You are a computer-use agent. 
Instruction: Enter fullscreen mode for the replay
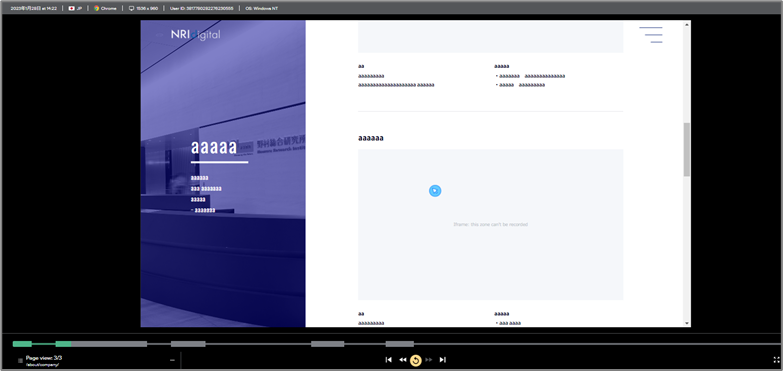point(776,360)
